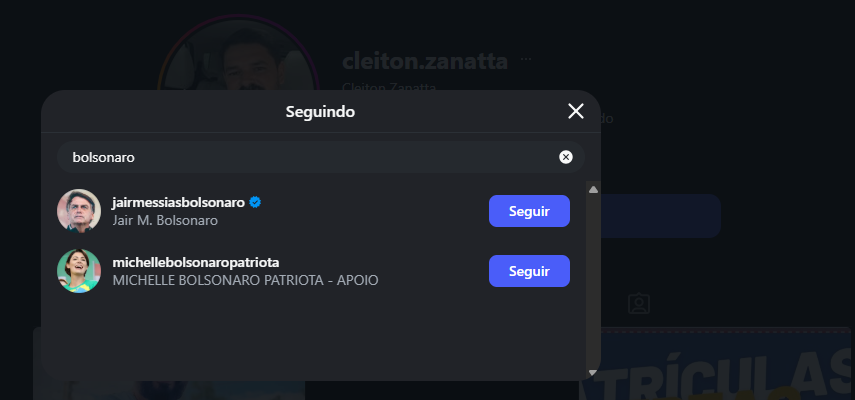Click the Seguindo dialog title
The height and width of the screenshot is (400, 855).
320,112
